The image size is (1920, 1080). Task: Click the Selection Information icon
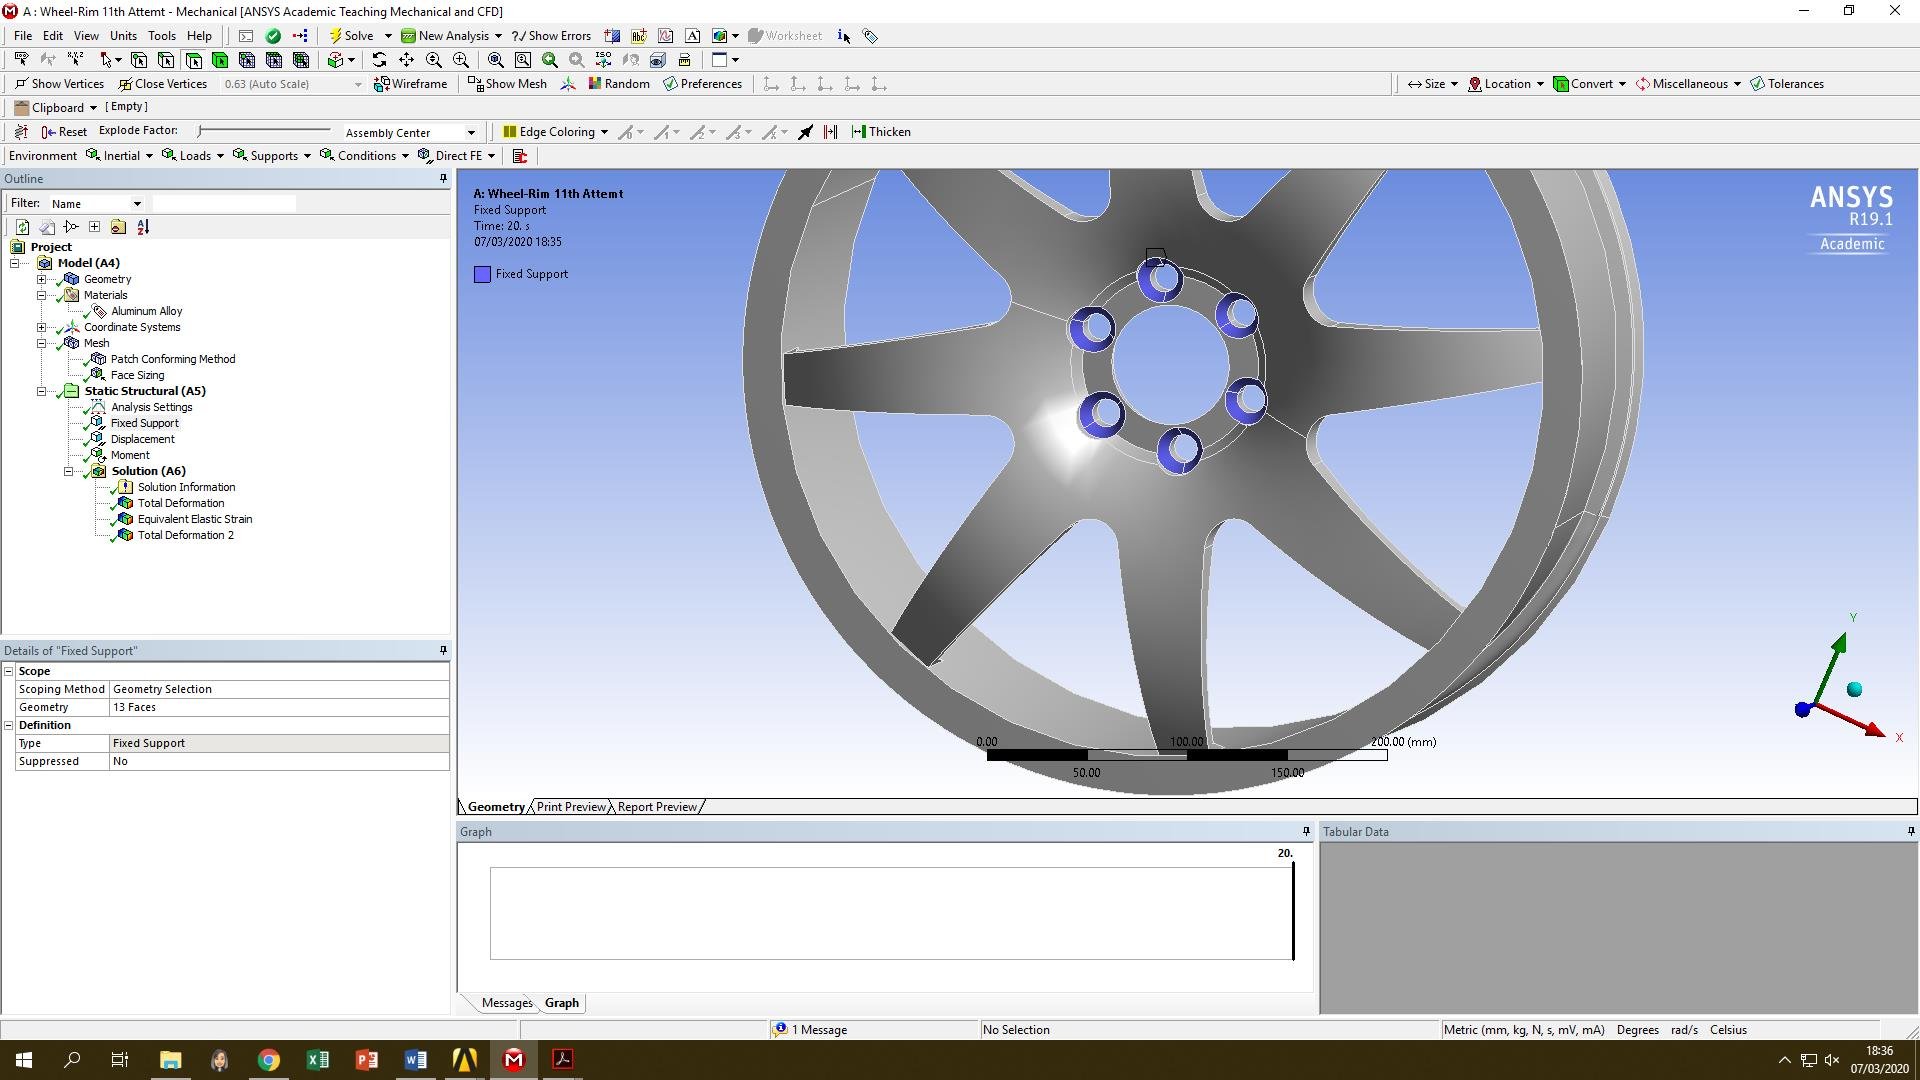click(x=843, y=36)
